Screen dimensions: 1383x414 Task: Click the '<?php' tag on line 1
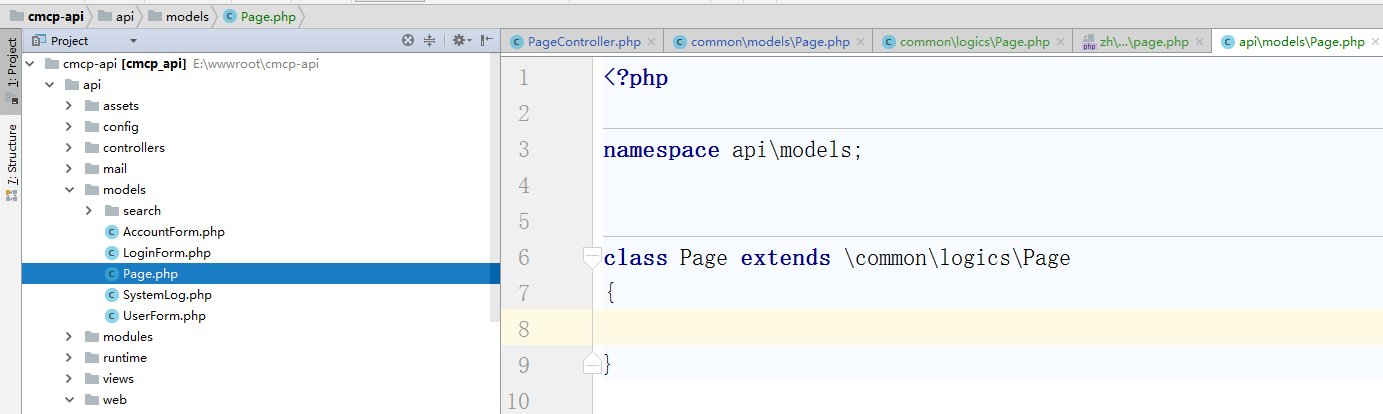coord(636,78)
